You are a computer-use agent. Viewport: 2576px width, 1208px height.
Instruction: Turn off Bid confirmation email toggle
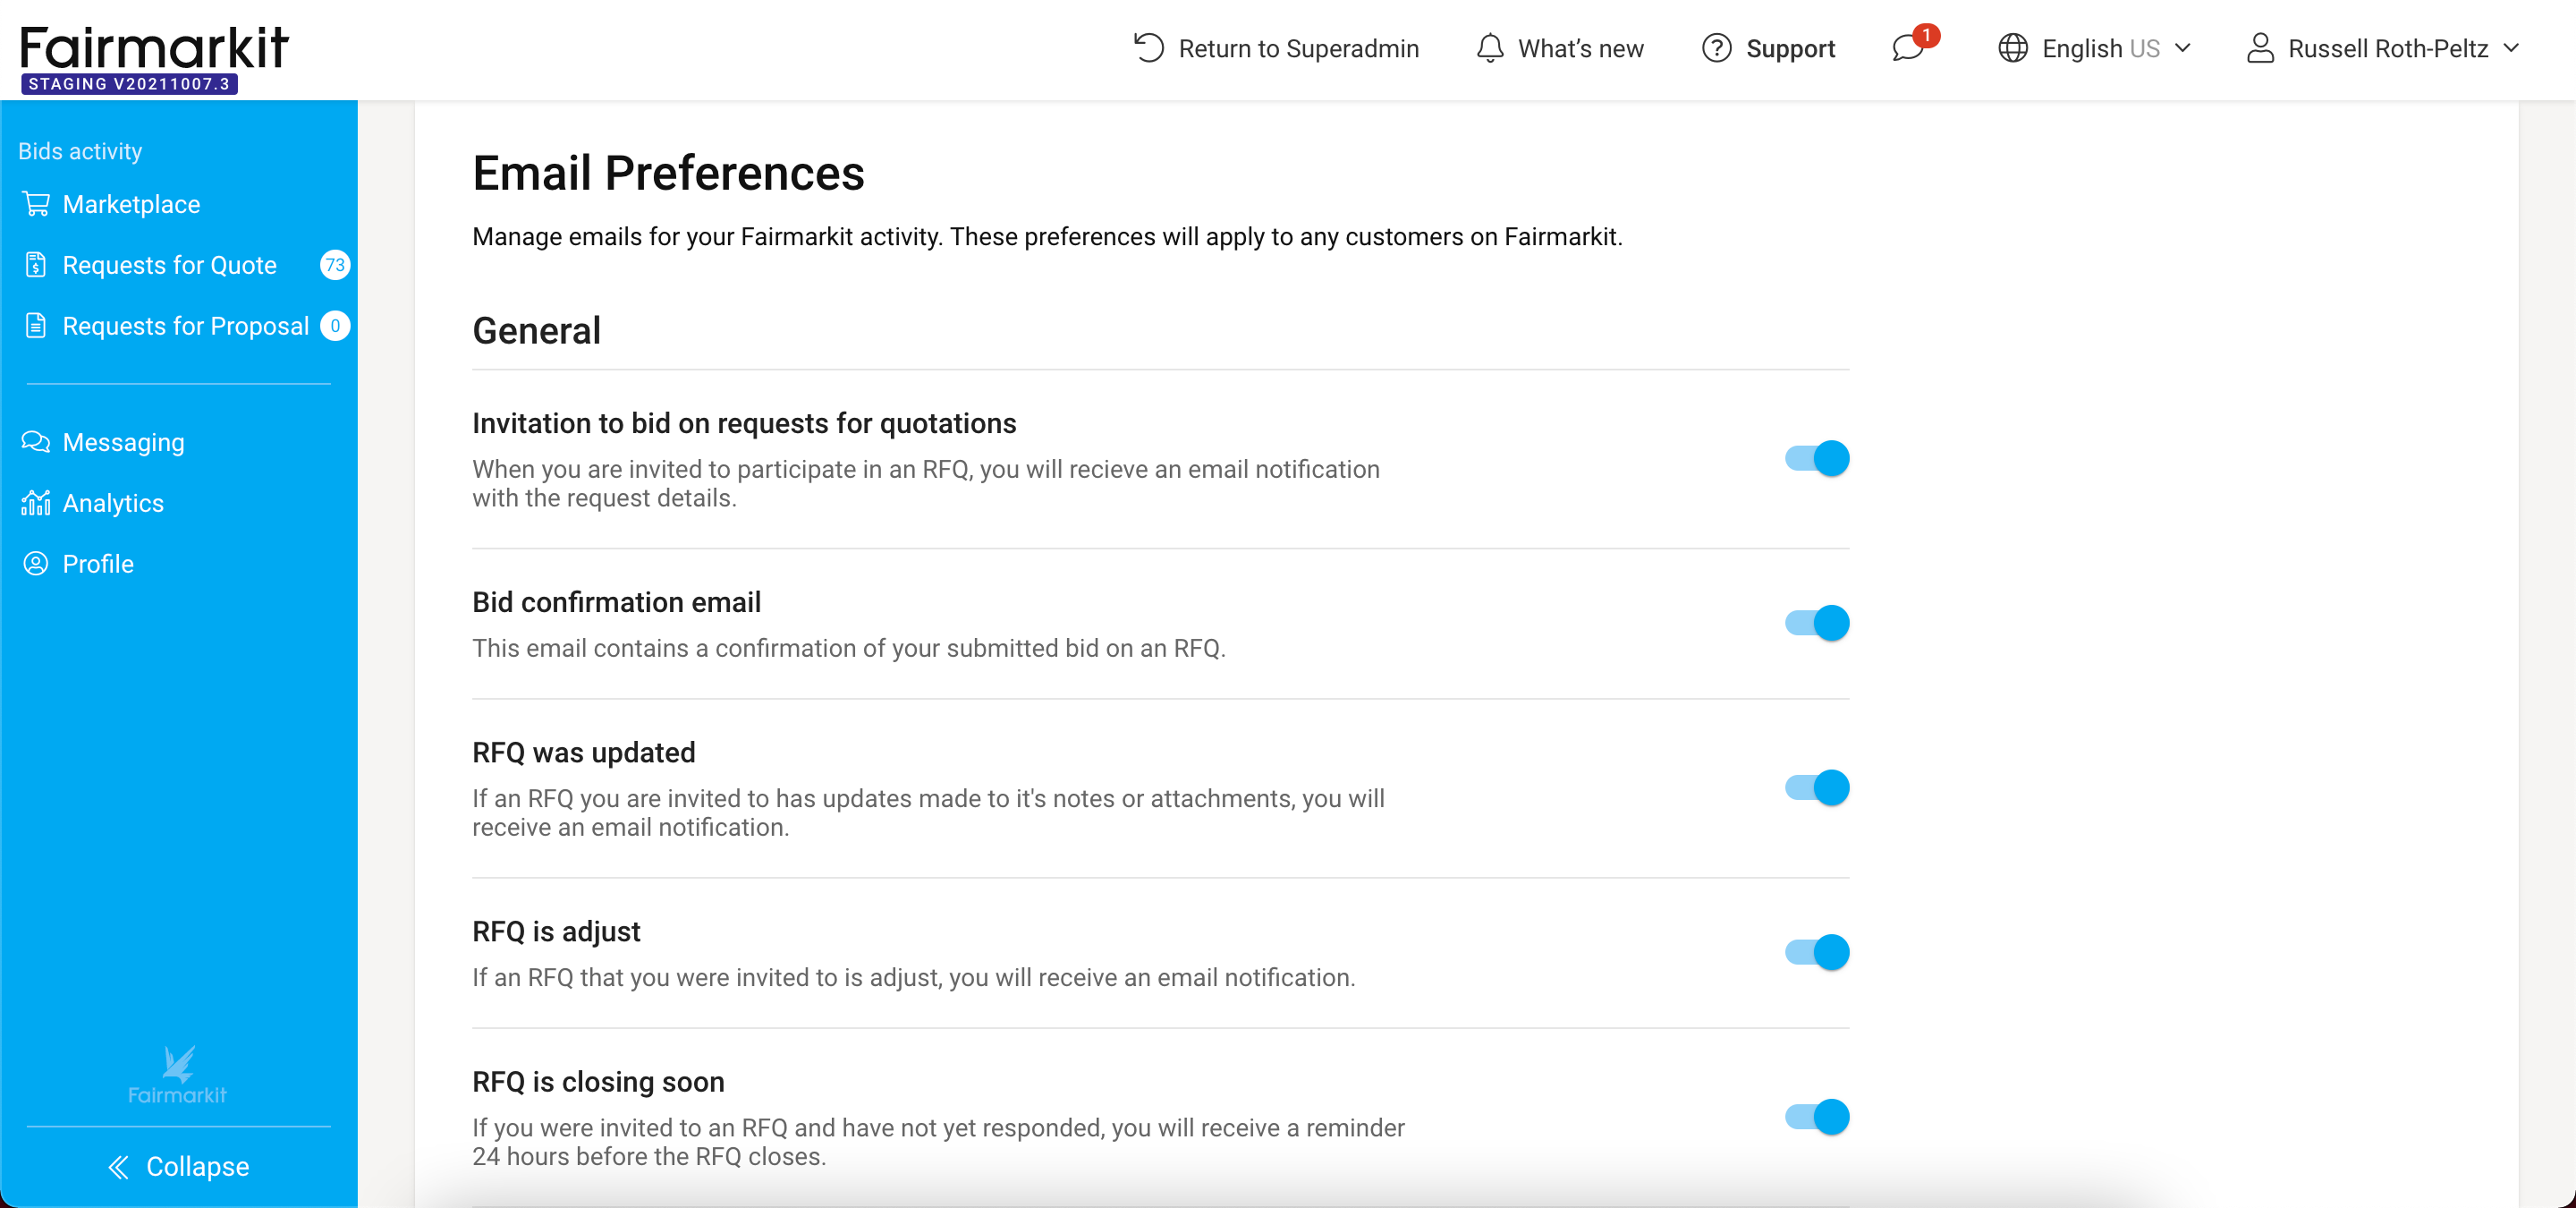tap(1817, 623)
